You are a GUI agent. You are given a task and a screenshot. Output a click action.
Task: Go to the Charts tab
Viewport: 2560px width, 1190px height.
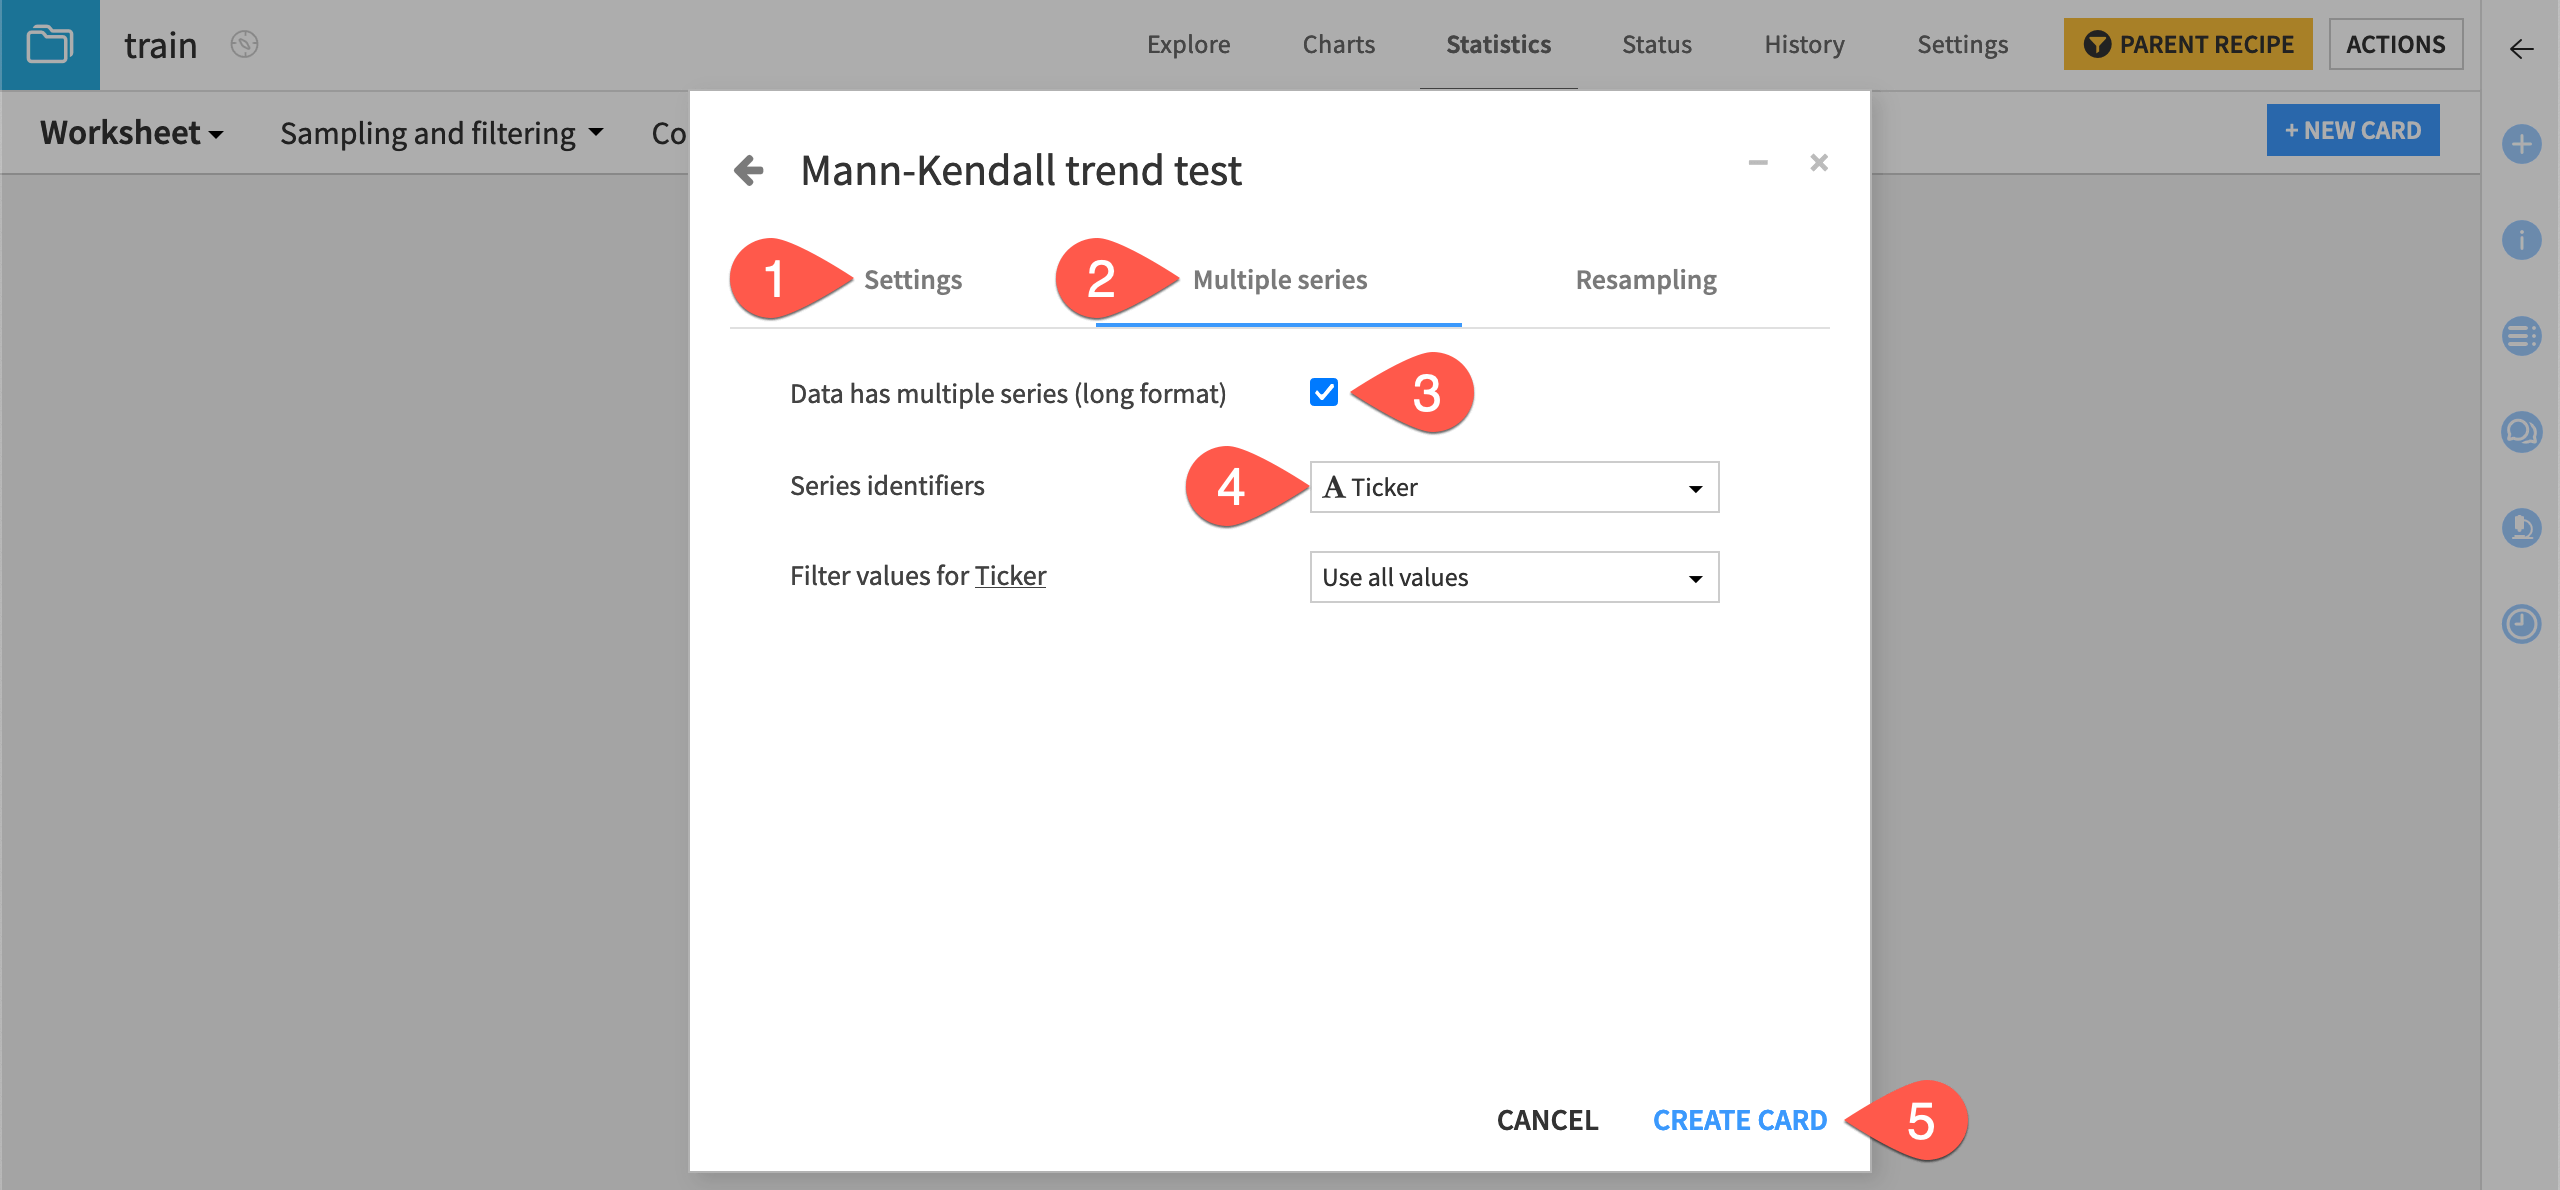pyautogui.click(x=1338, y=45)
